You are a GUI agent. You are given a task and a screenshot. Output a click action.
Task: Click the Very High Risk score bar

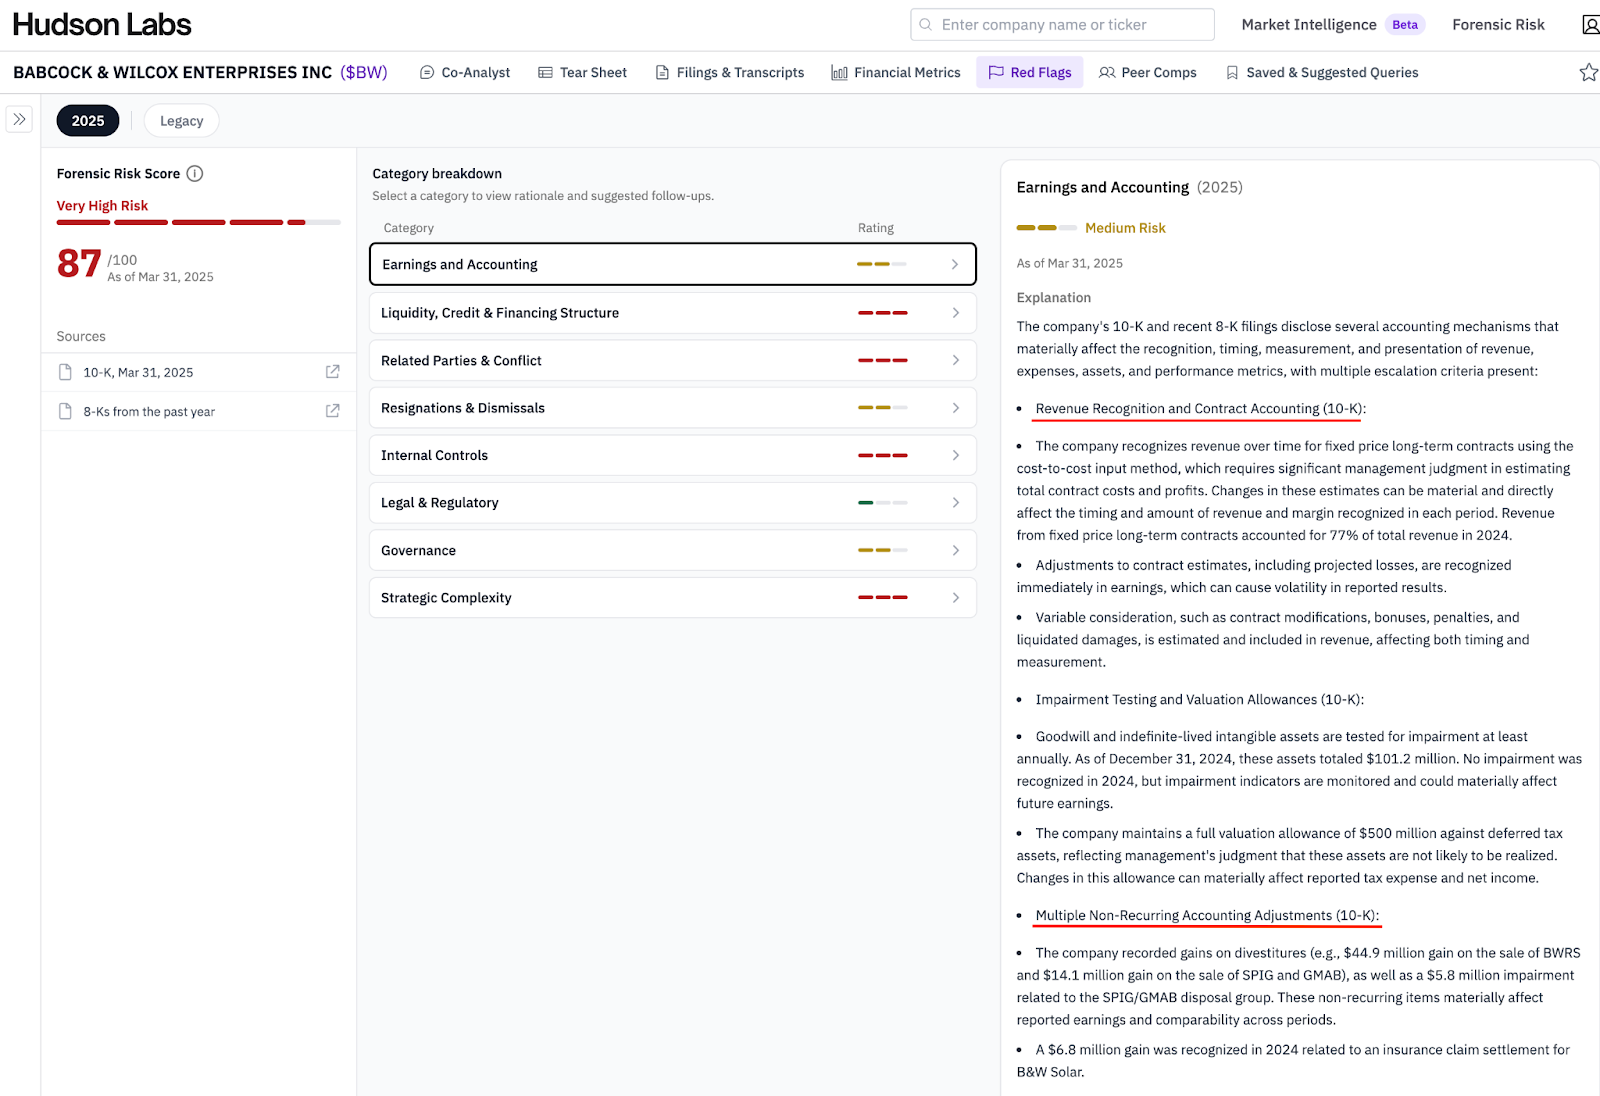pos(198,222)
